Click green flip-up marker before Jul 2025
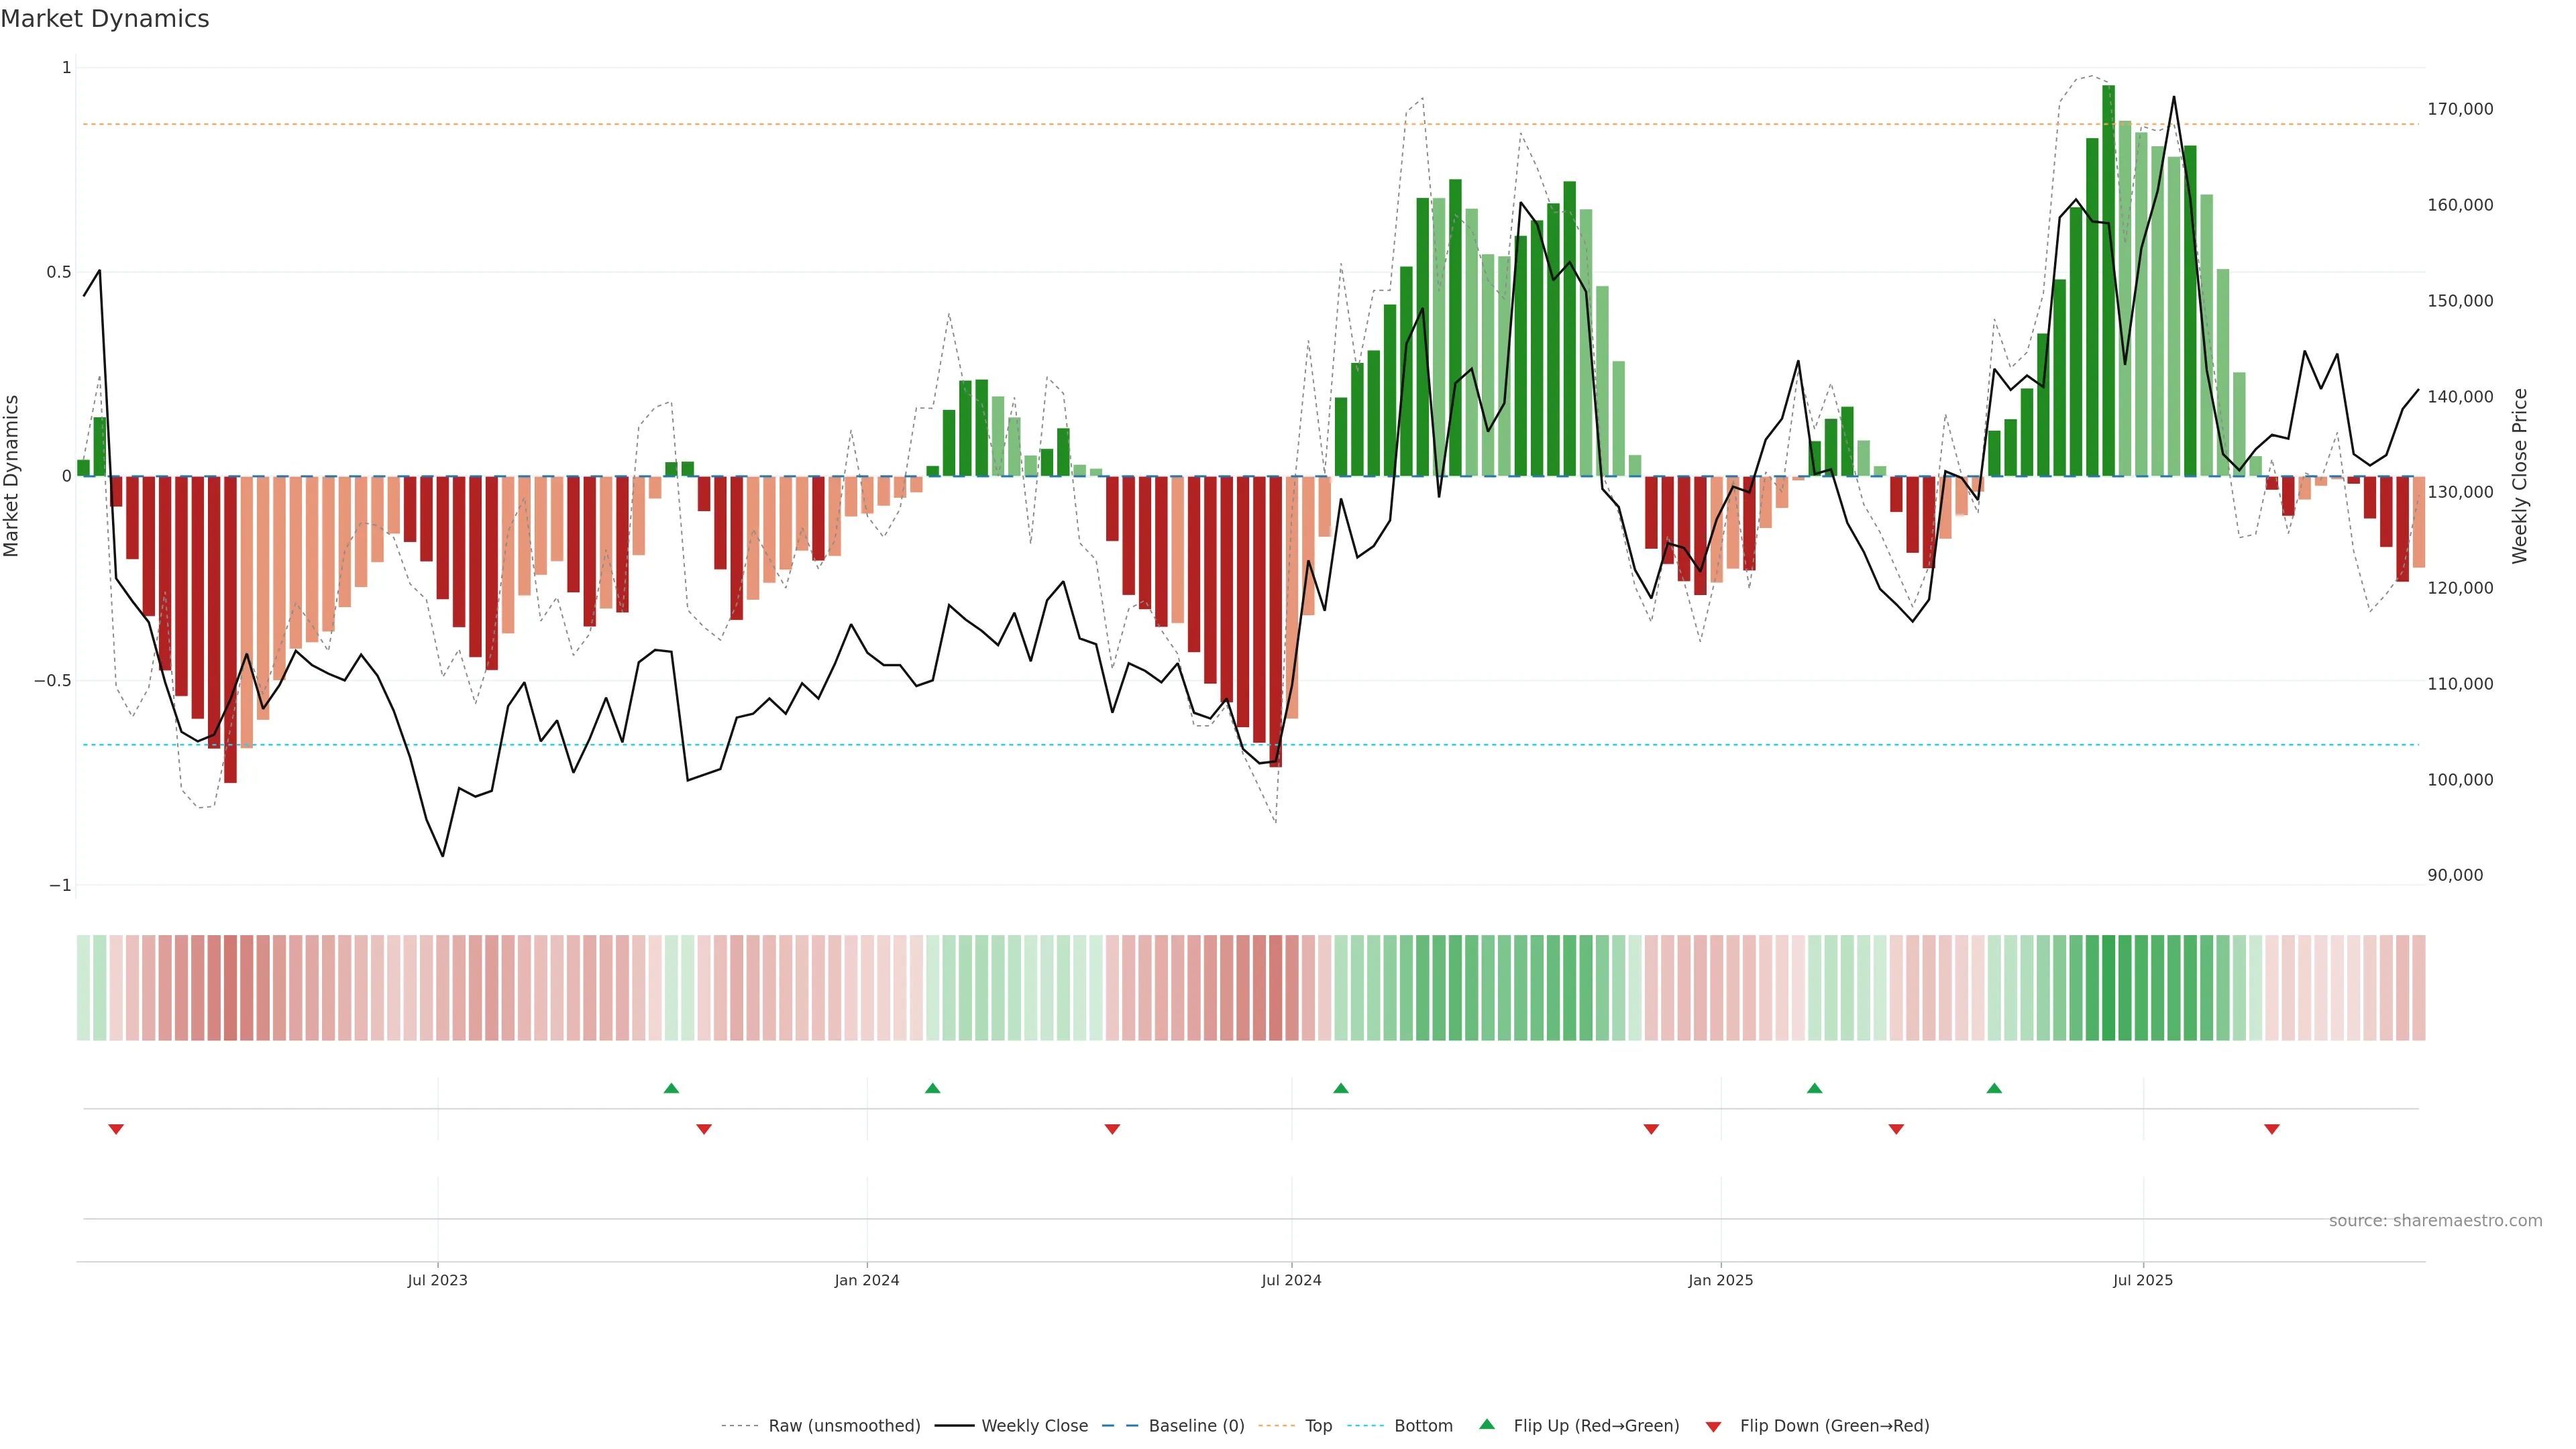 pos(1994,1088)
